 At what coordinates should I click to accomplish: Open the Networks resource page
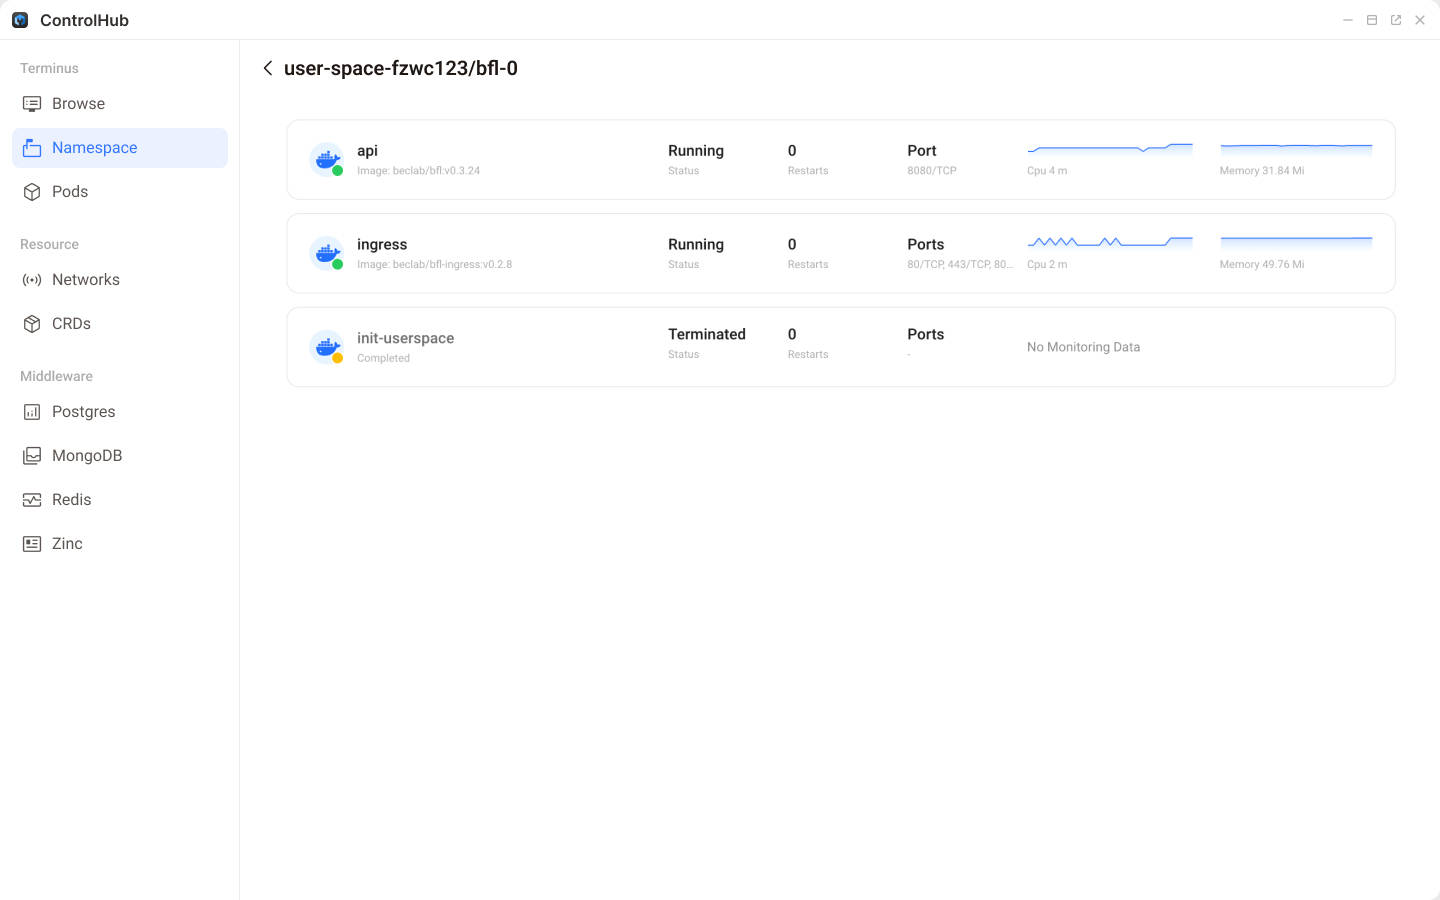[120, 280]
